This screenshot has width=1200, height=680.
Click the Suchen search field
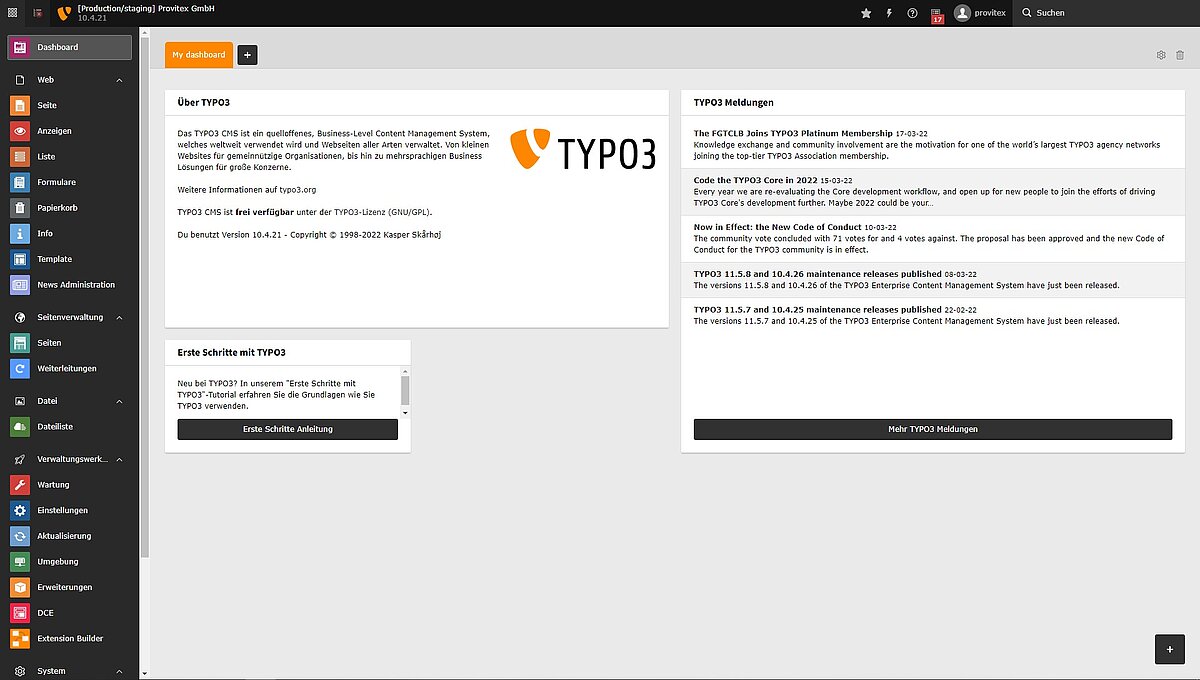click(x=1106, y=13)
